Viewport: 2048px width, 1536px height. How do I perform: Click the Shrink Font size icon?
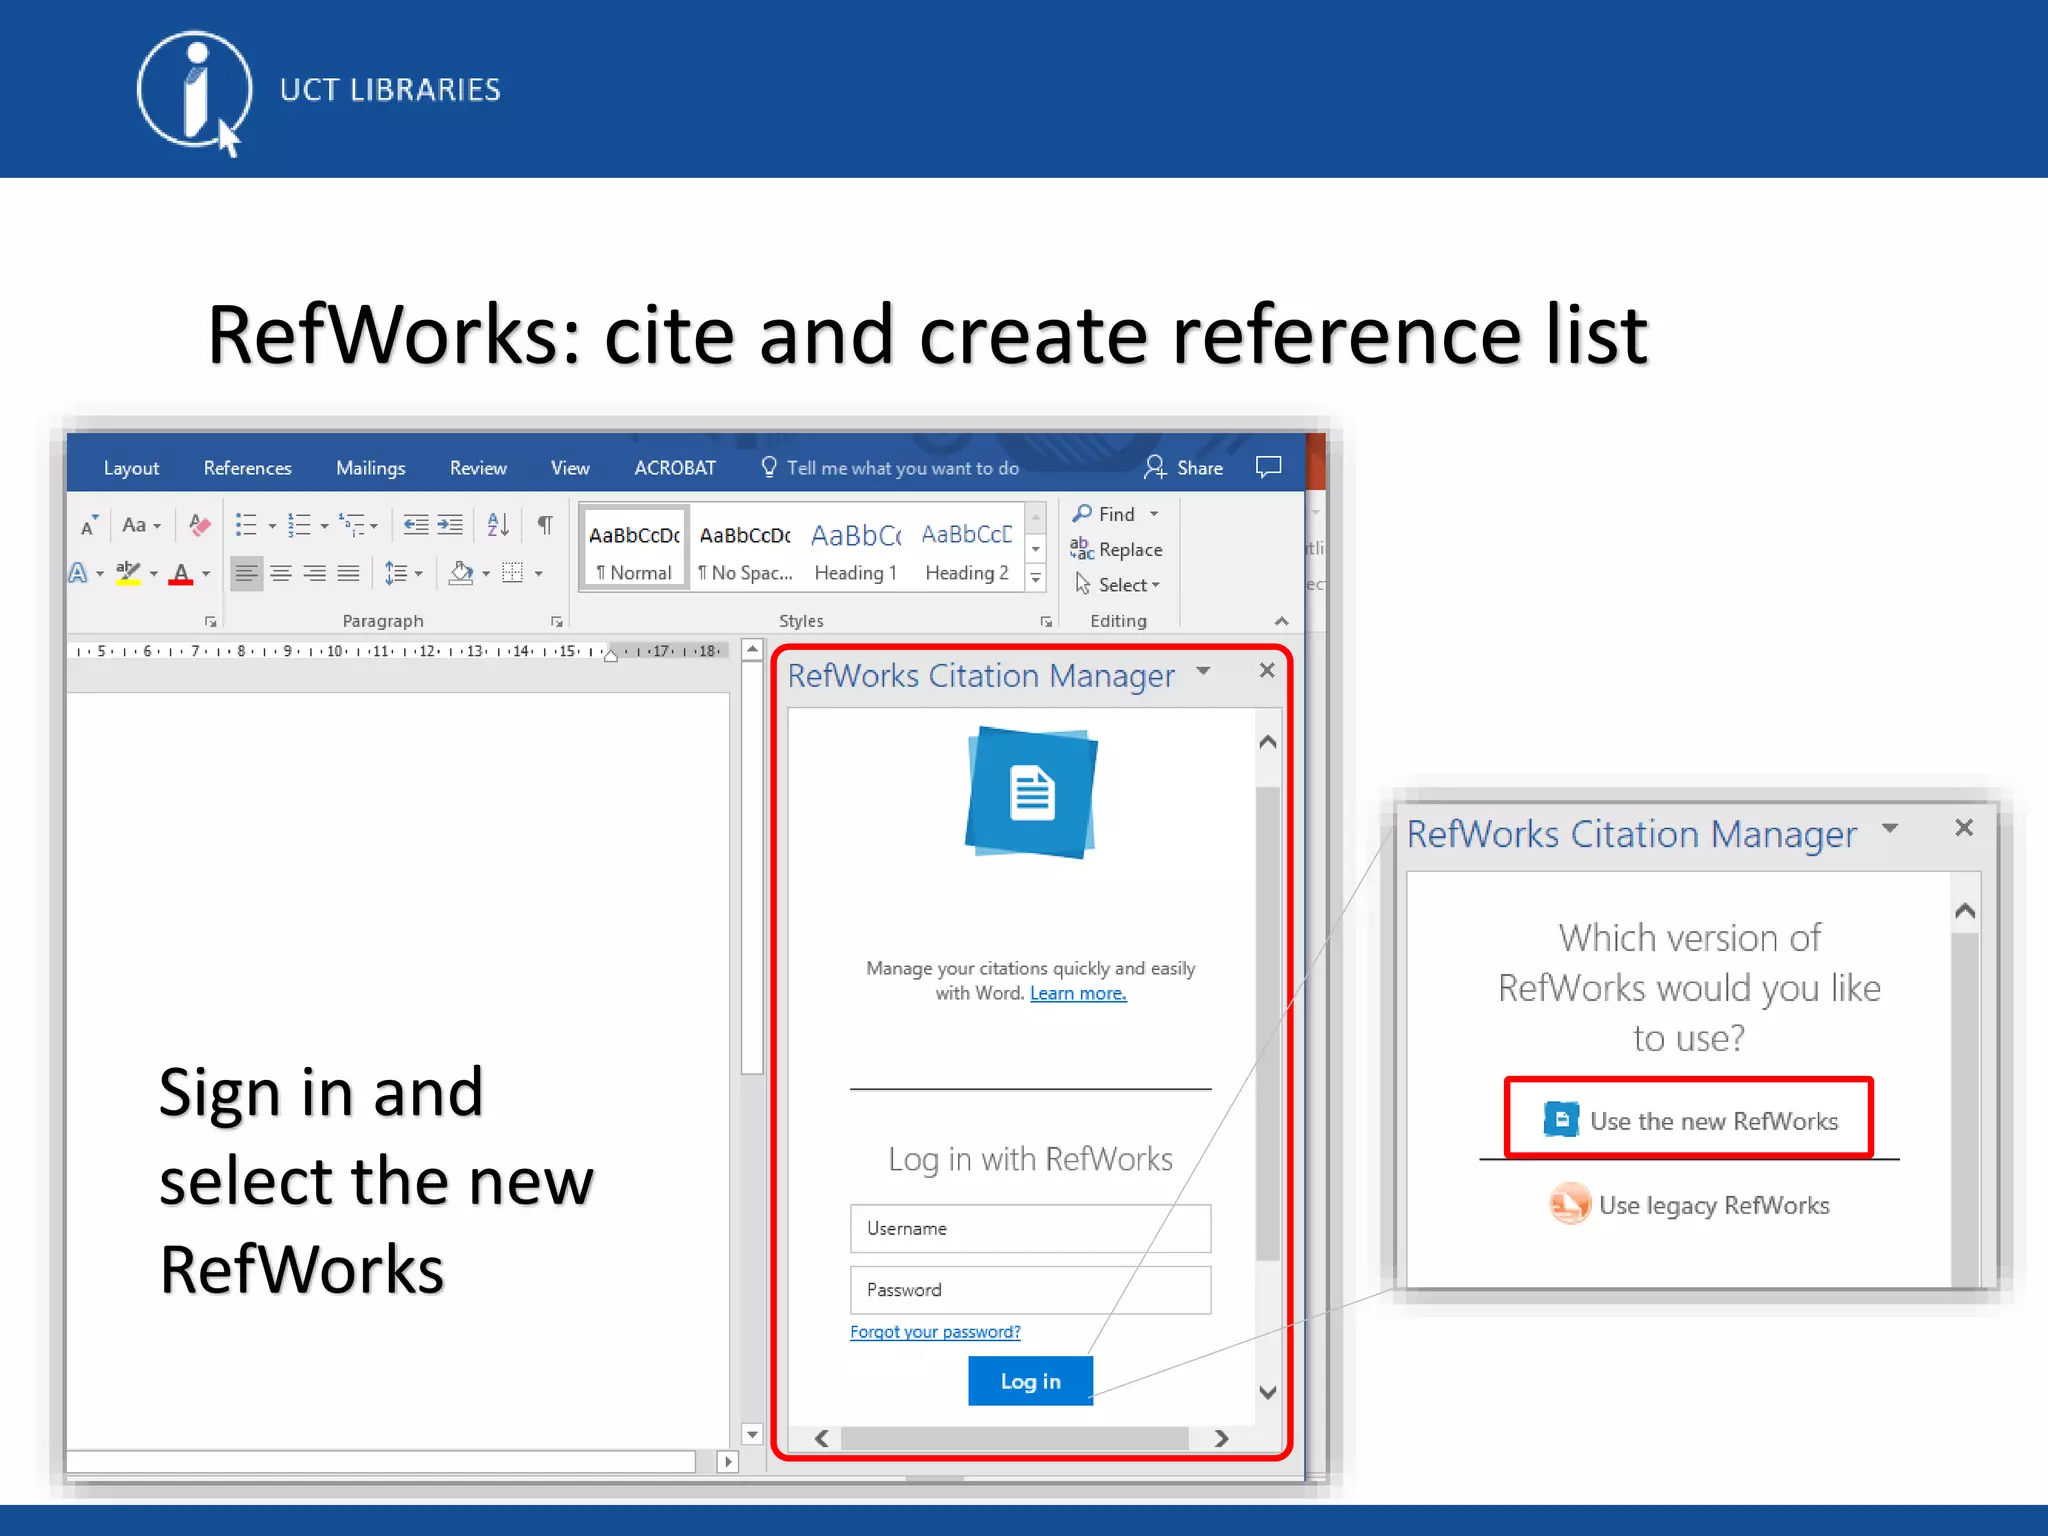88,525
